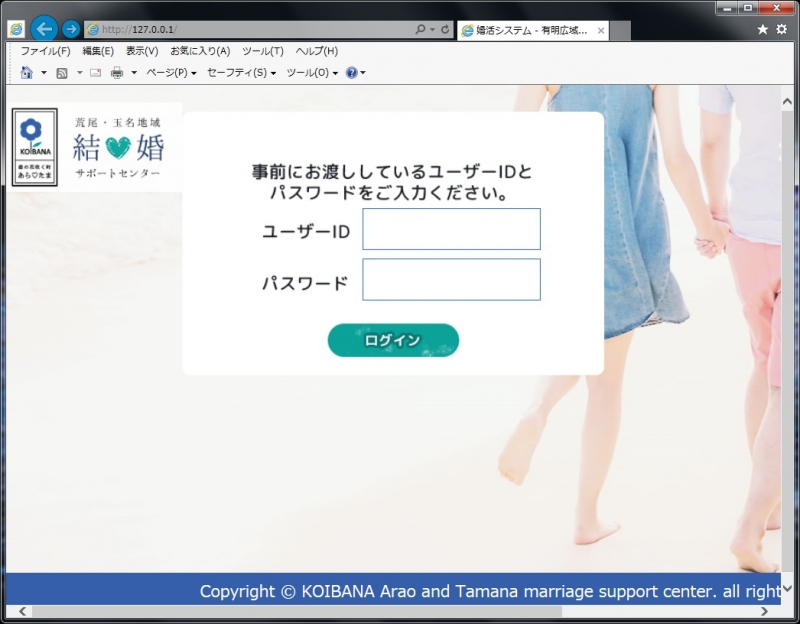Click the horizontal scrollbar right arrow
Image resolution: width=800 pixels, height=624 pixels.
[x=765, y=612]
